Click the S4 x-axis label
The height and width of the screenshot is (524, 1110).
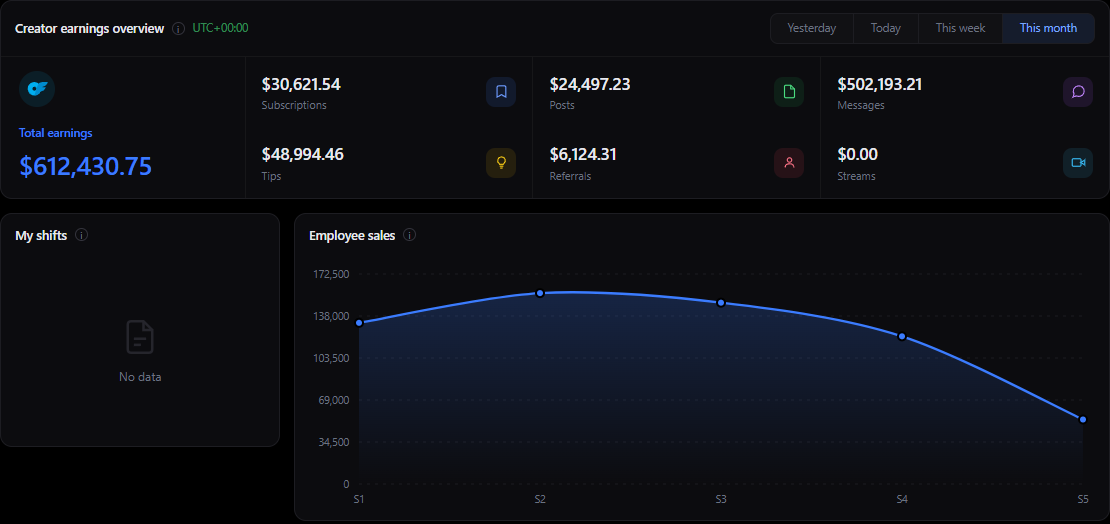[x=902, y=499]
